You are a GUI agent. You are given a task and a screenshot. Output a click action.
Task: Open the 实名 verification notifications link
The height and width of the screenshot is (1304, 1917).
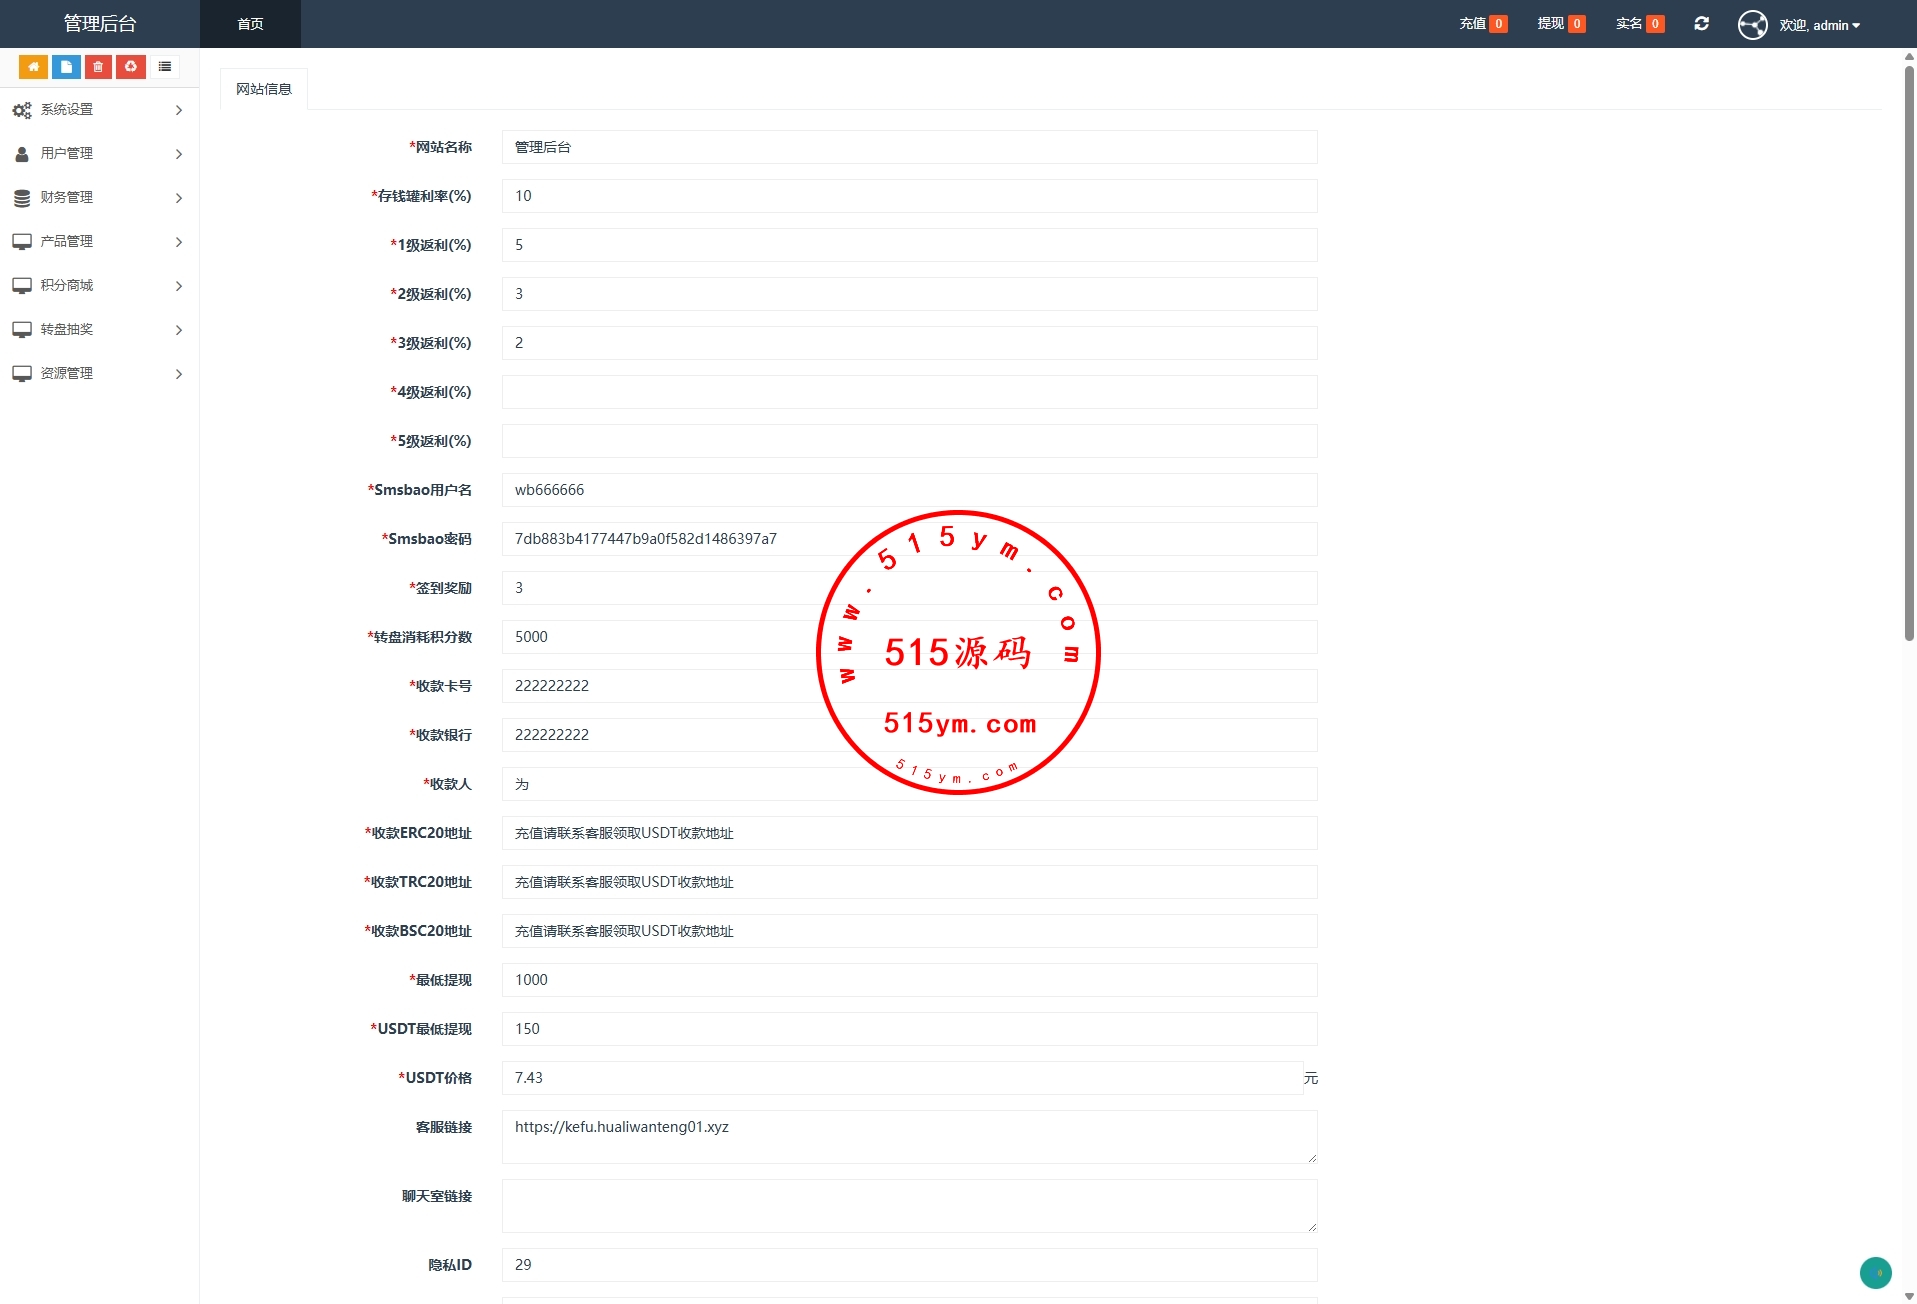1639,24
